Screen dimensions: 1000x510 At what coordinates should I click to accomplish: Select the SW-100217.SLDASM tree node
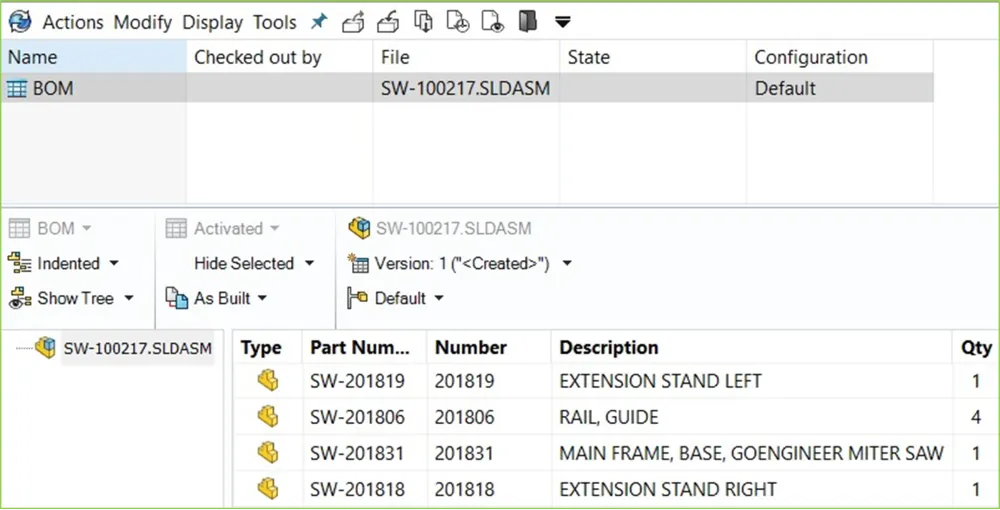(x=137, y=348)
